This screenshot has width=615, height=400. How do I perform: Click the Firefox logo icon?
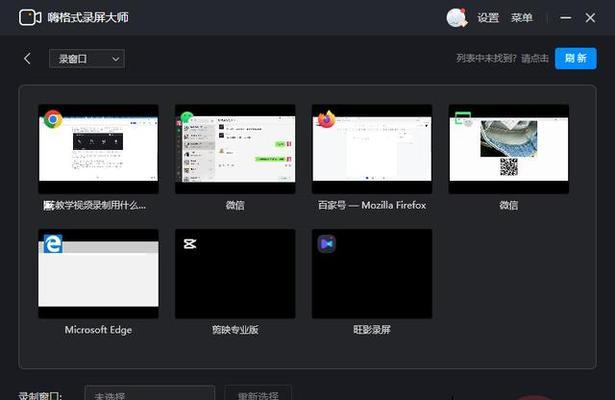coord(326,119)
